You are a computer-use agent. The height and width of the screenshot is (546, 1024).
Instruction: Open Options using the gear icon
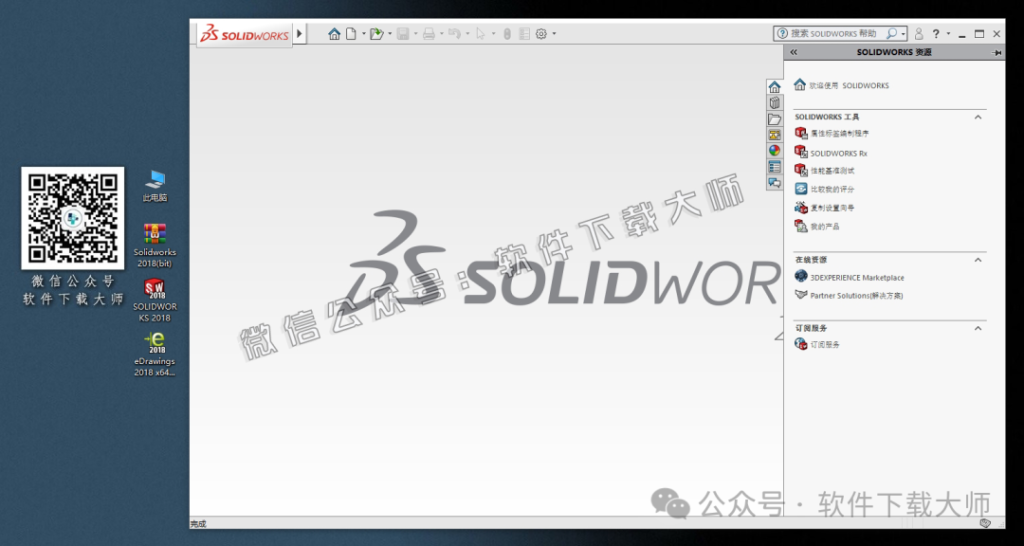click(541, 34)
